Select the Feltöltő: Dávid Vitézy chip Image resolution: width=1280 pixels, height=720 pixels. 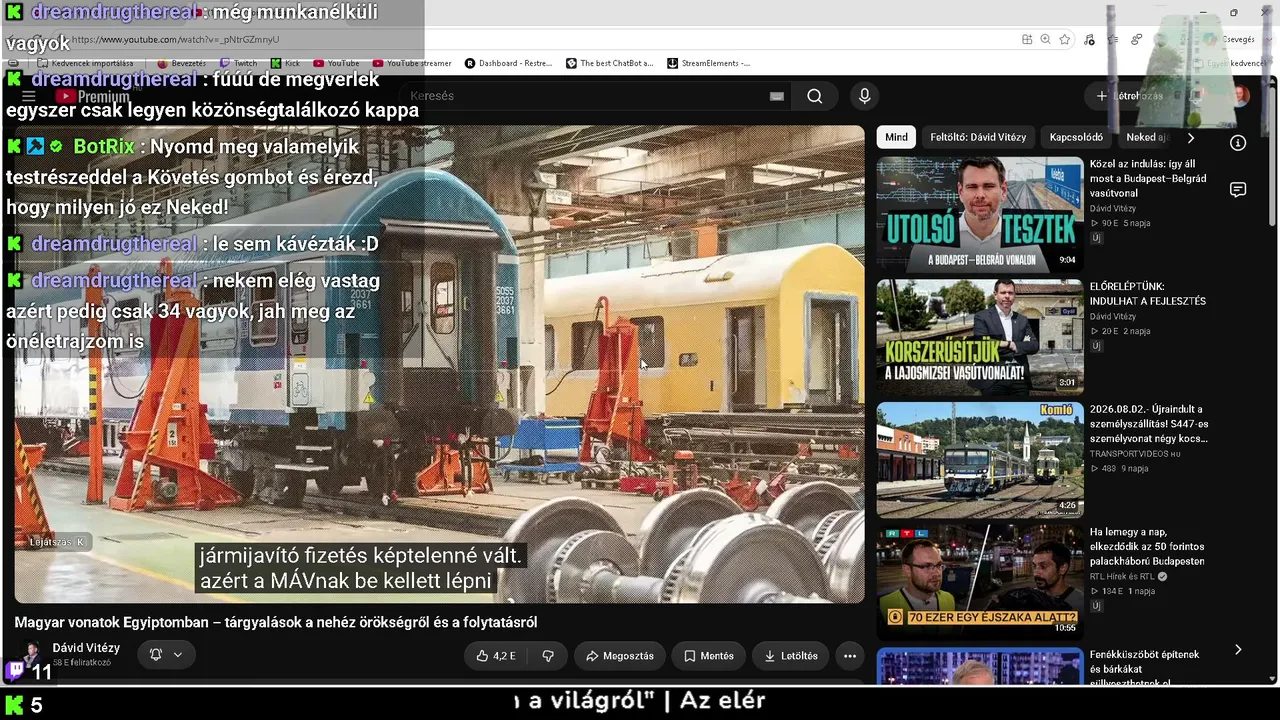pyautogui.click(x=978, y=137)
